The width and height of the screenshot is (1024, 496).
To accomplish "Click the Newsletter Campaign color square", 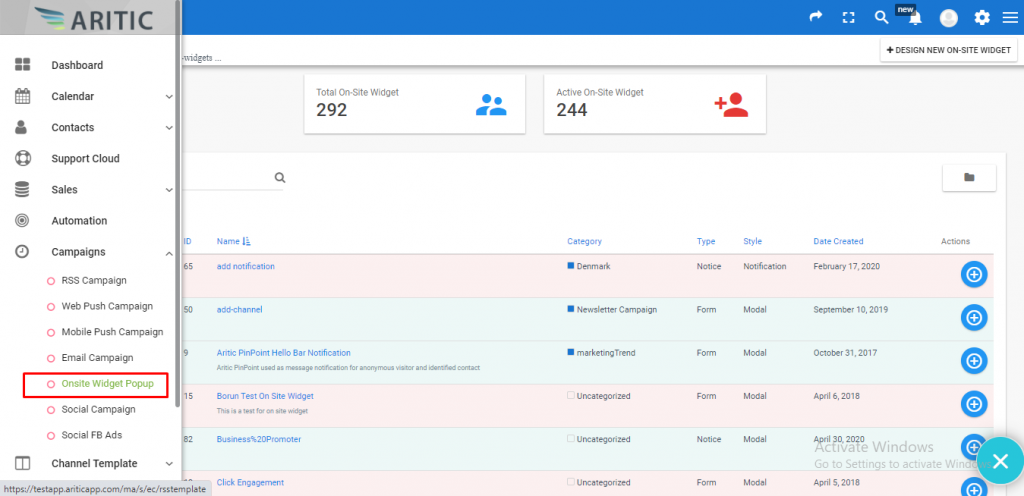I will (x=571, y=309).
